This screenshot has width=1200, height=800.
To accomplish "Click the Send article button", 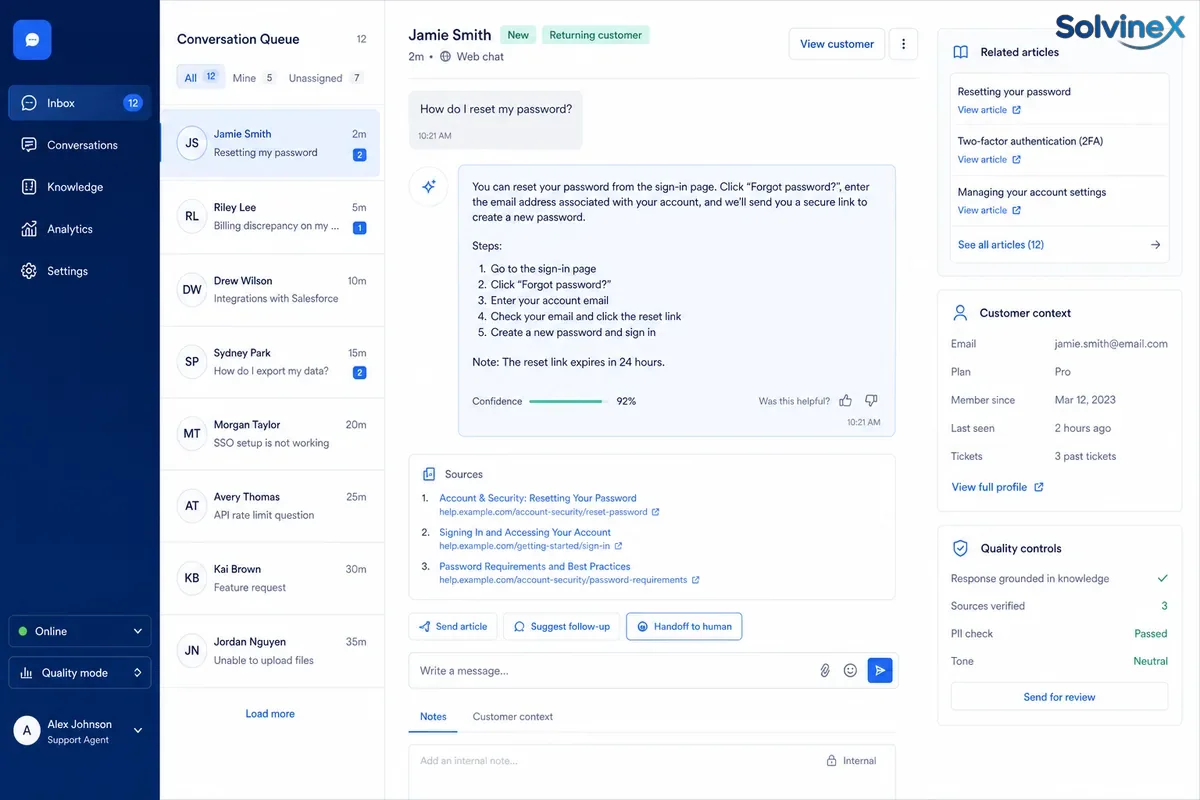I will (453, 627).
